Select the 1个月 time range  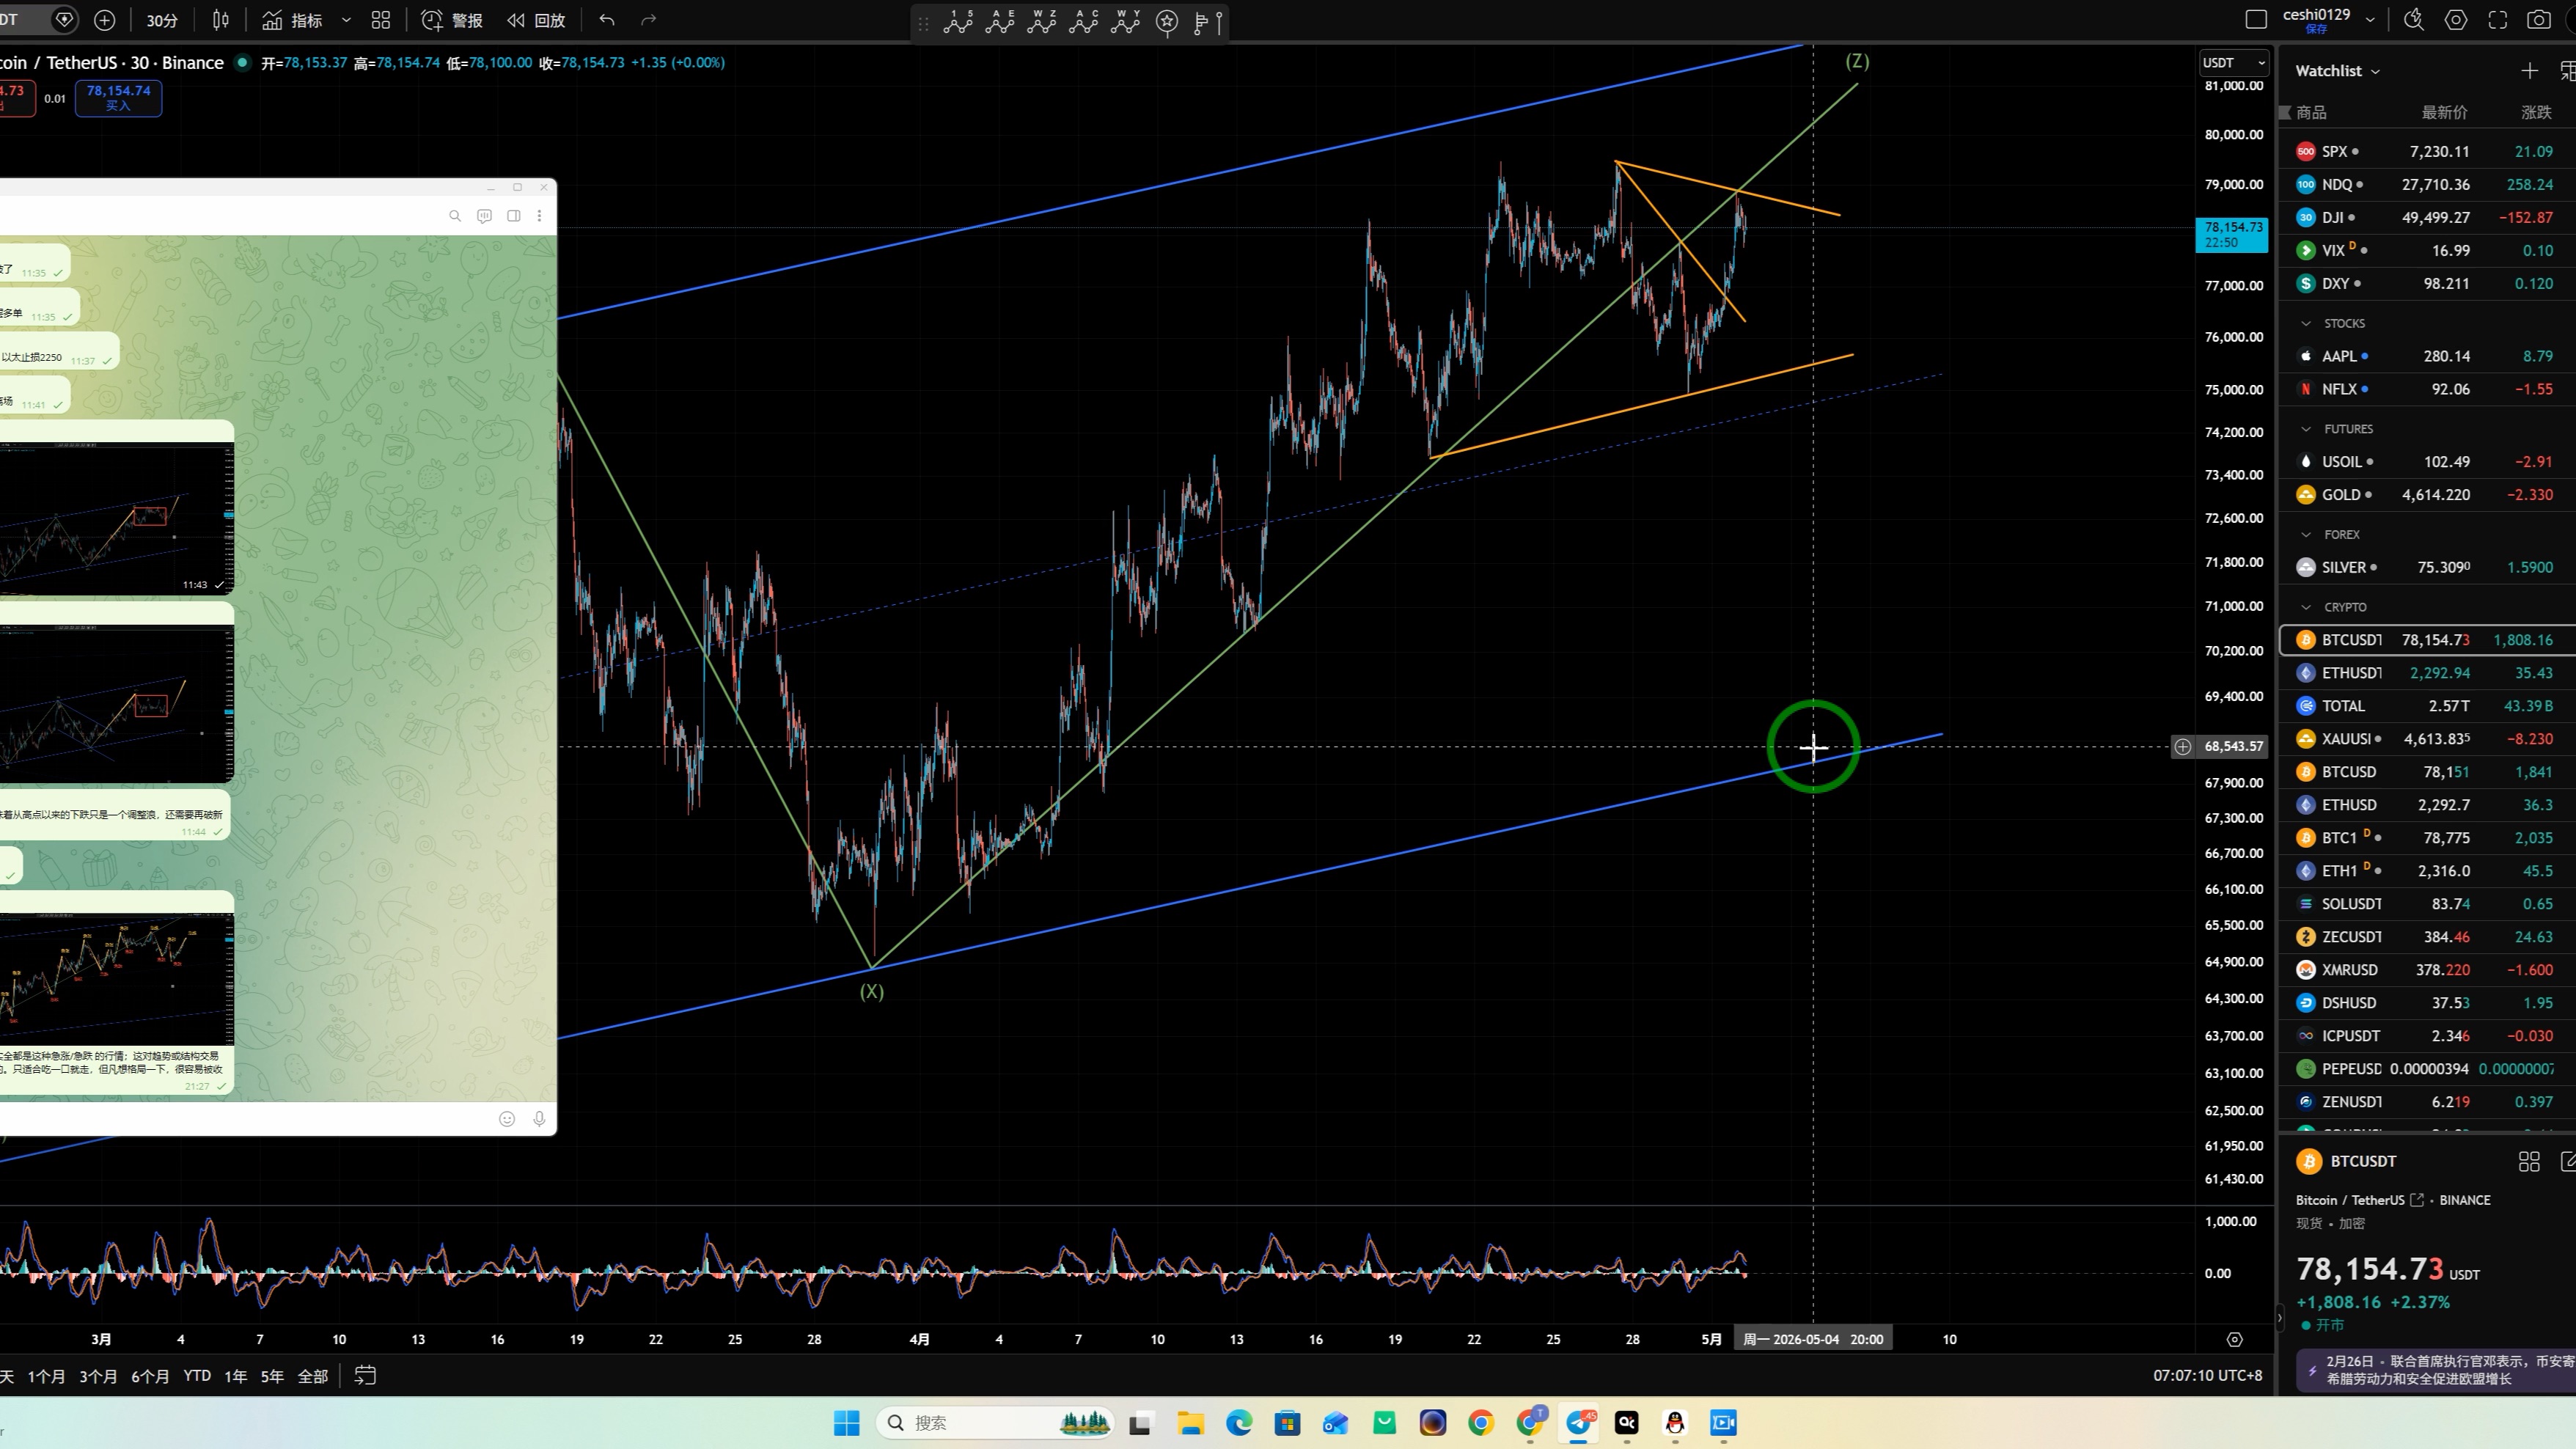point(46,1376)
